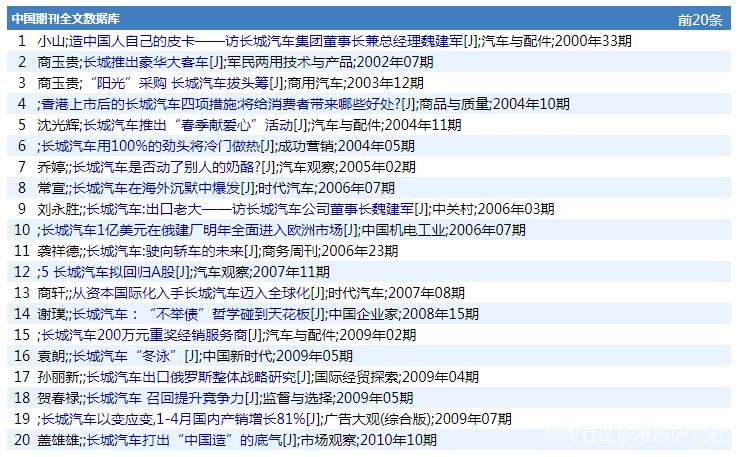Click source 商用汽车;2003年12期

click(x=355, y=83)
